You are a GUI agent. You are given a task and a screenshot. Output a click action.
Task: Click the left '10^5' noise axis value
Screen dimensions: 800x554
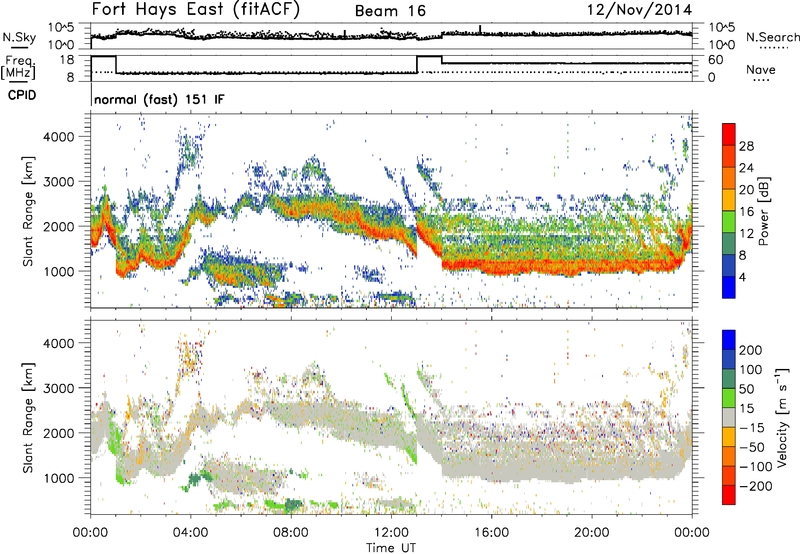point(61,28)
